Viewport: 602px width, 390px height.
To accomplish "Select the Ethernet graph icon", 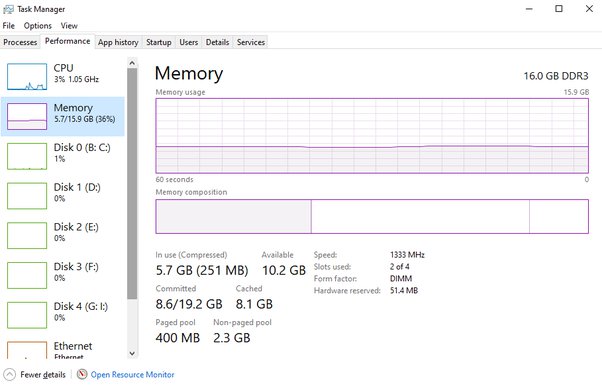I will pyautogui.click(x=27, y=350).
